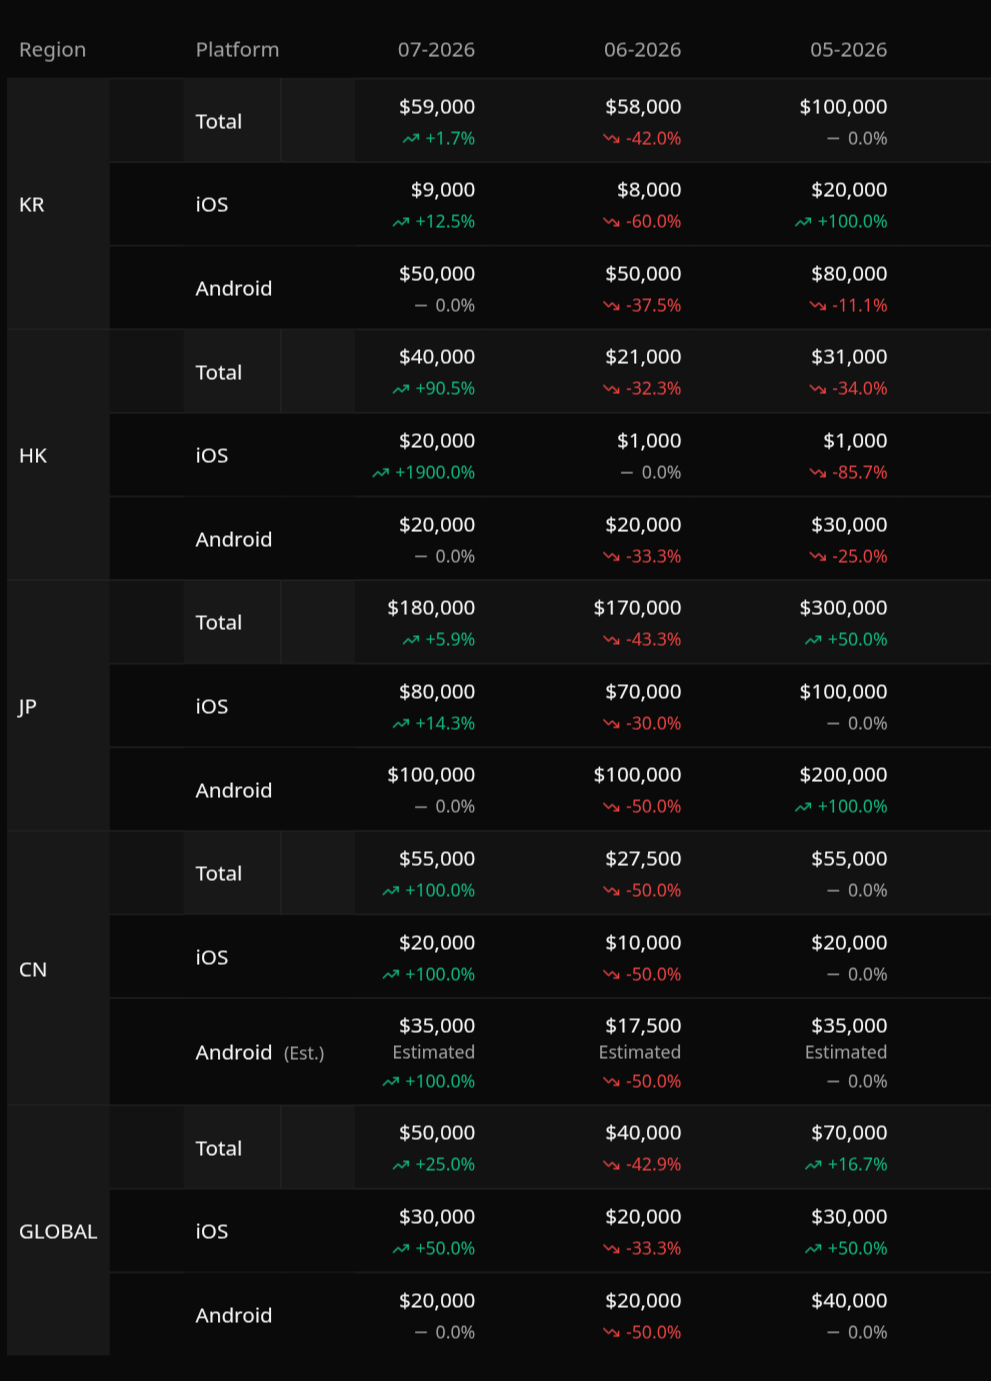991x1381 pixels.
Task: Click the CN Android (Est.) label
Action: (260, 1052)
